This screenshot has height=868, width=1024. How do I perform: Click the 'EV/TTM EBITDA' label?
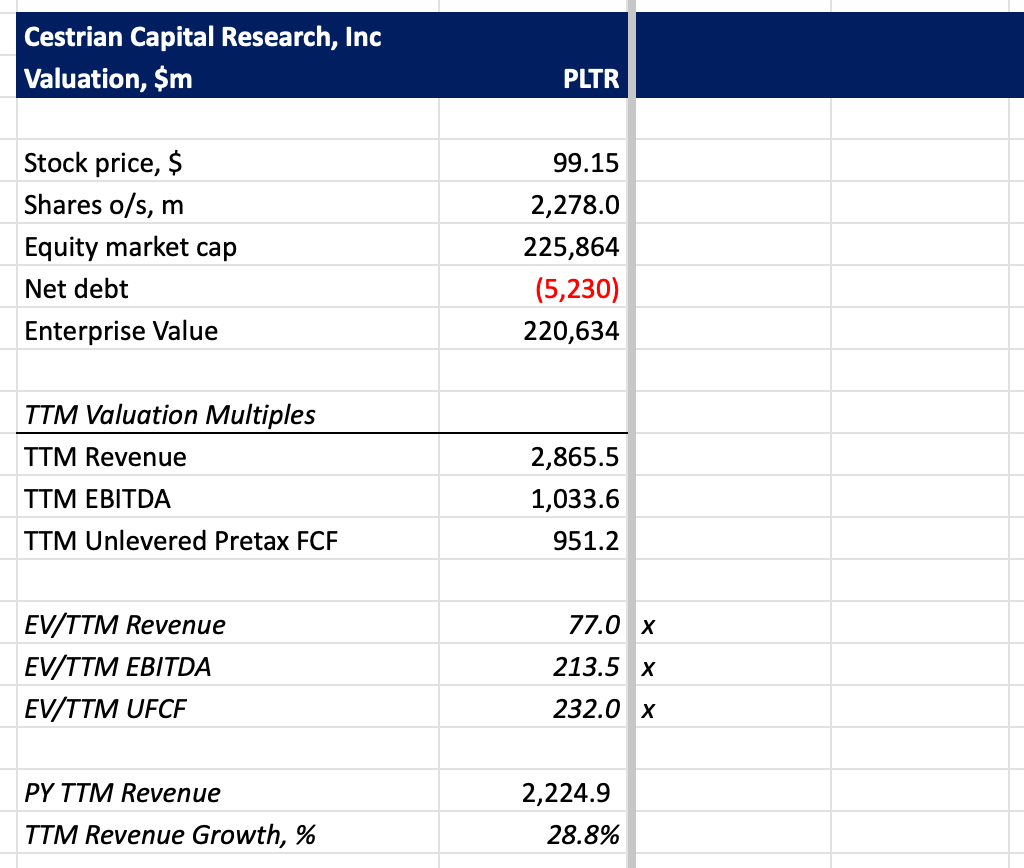click(x=118, y=667)
